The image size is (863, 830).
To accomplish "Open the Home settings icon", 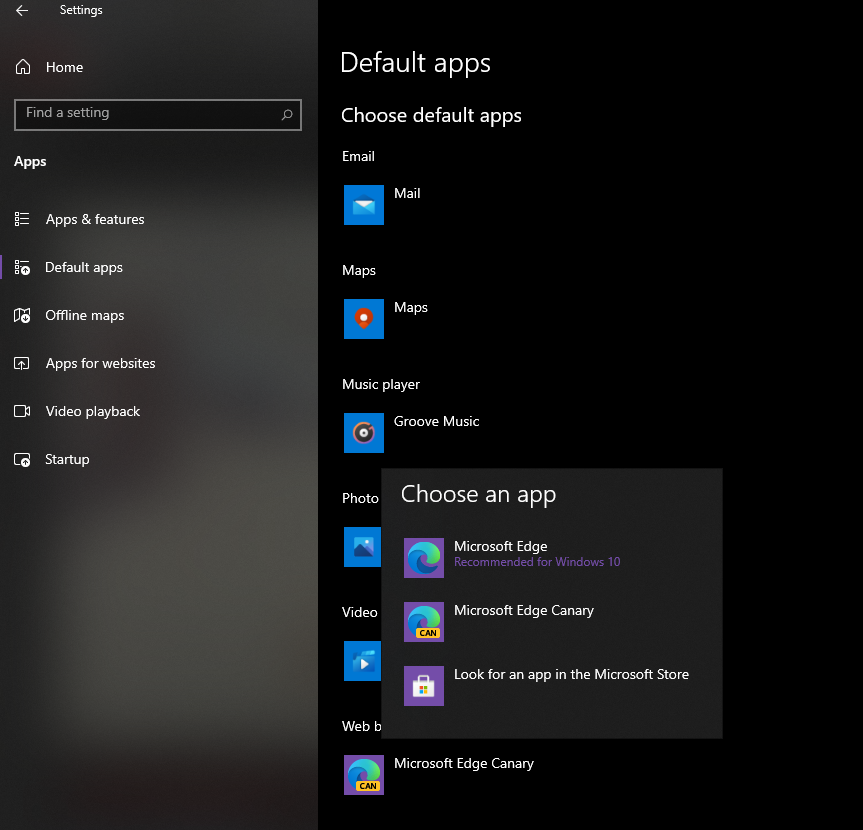I will click(23, 67).
